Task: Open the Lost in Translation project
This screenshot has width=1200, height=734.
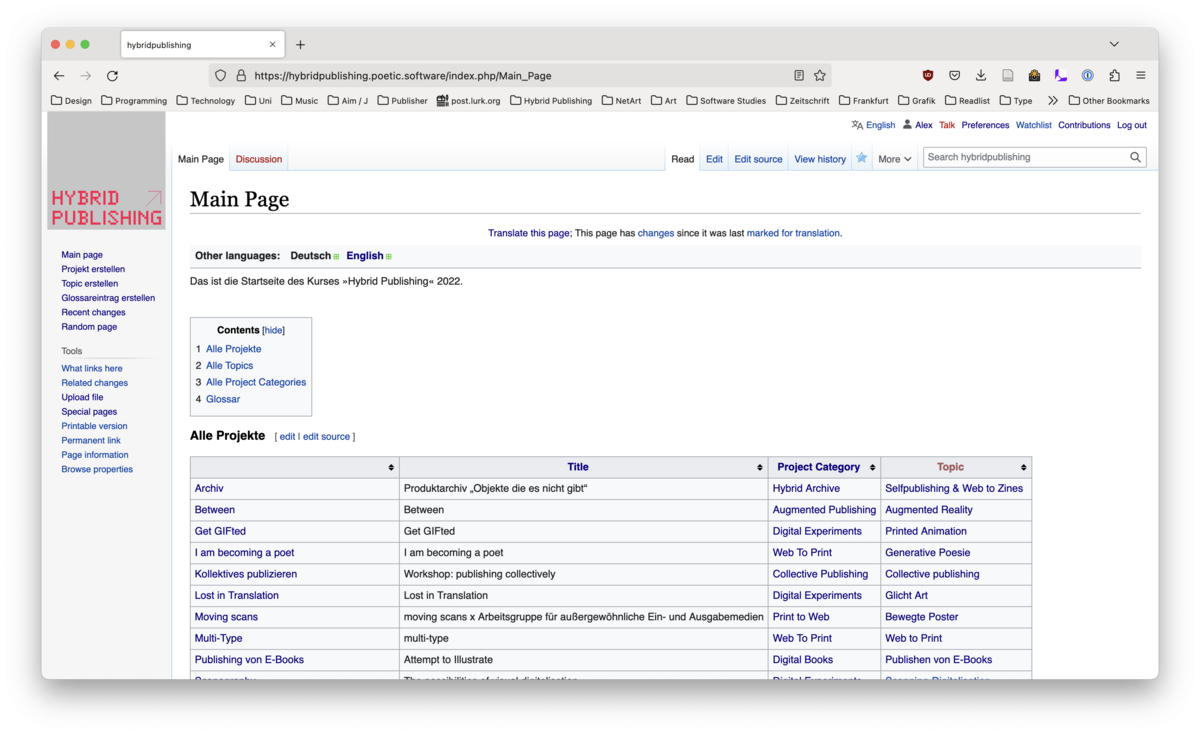Action: pos(237,595)
